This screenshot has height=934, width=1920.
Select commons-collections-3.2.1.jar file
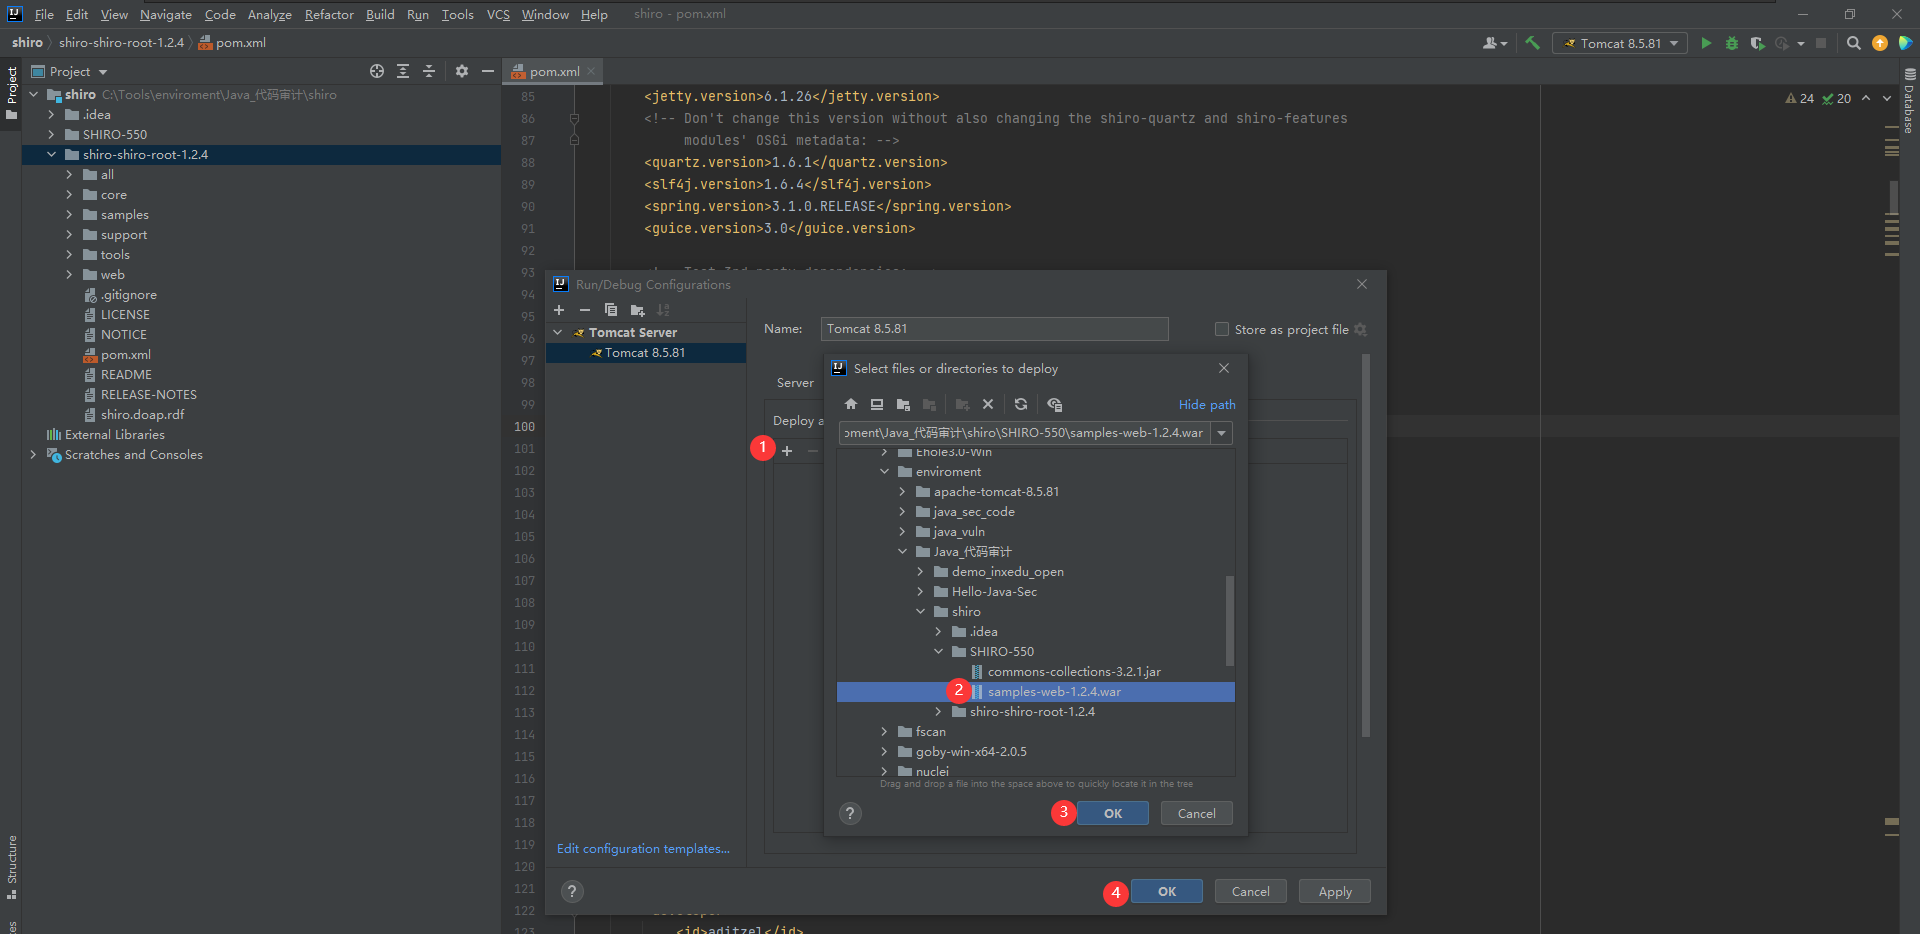click(x=1074, y=672)
